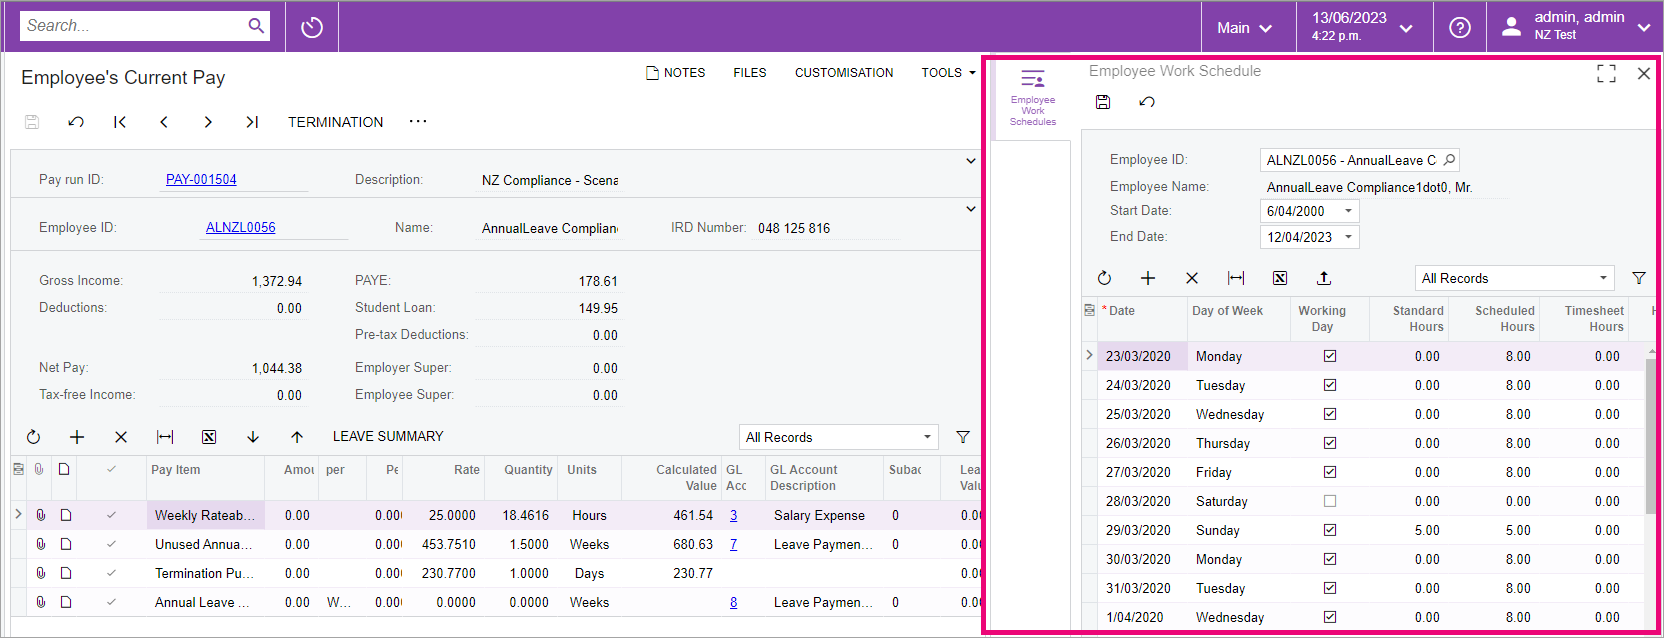
Task: Open NOTES for this pay
Action: tap(676, 73)
